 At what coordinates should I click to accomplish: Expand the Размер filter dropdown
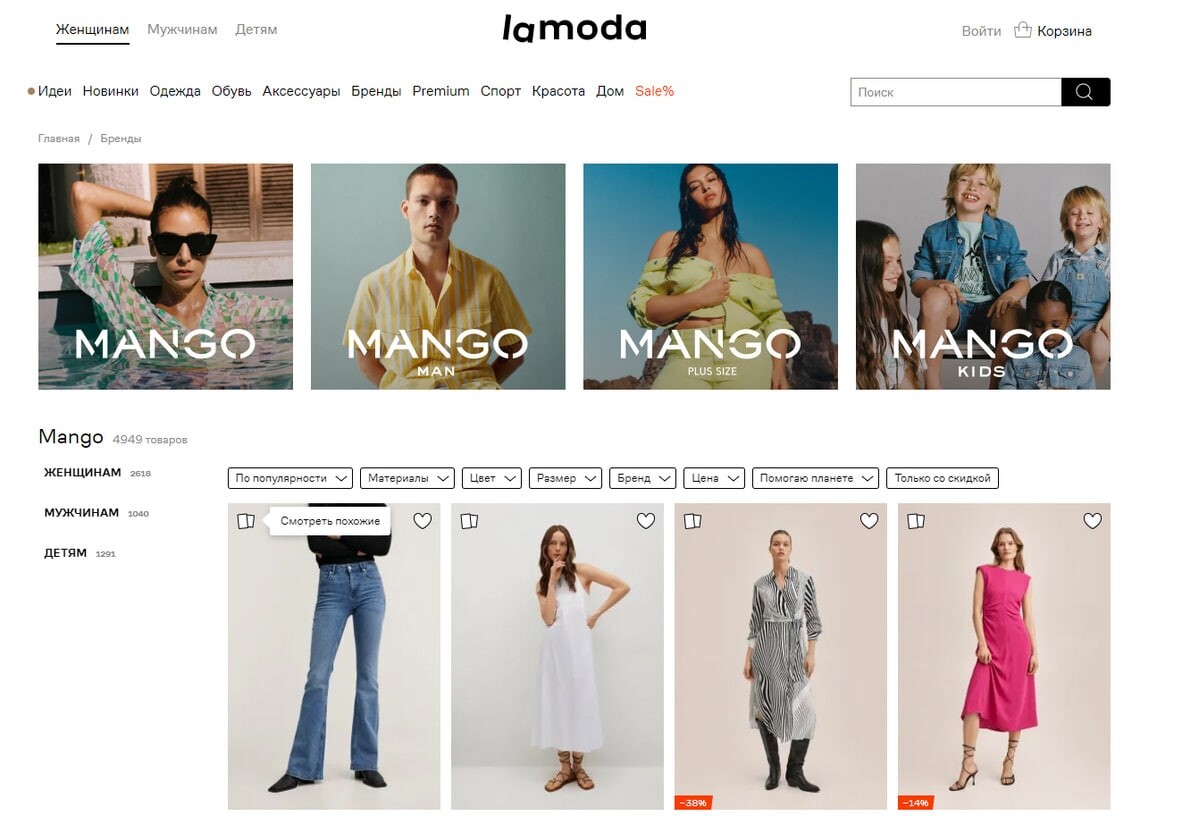point(565,478)
